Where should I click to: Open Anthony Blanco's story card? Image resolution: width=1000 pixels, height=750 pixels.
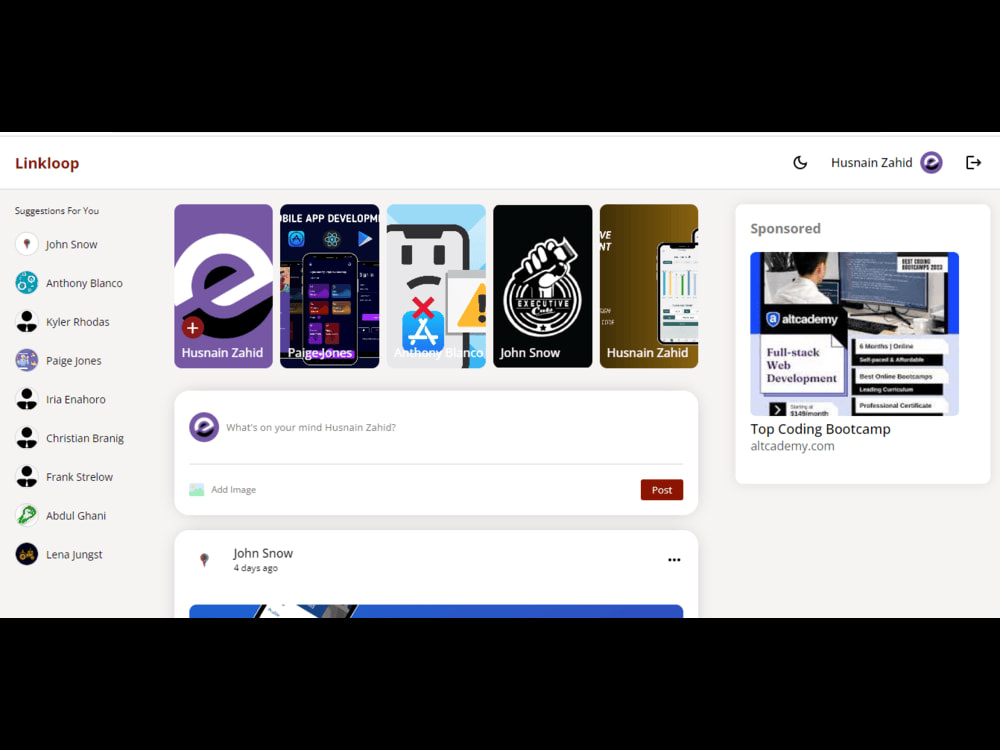436,286
